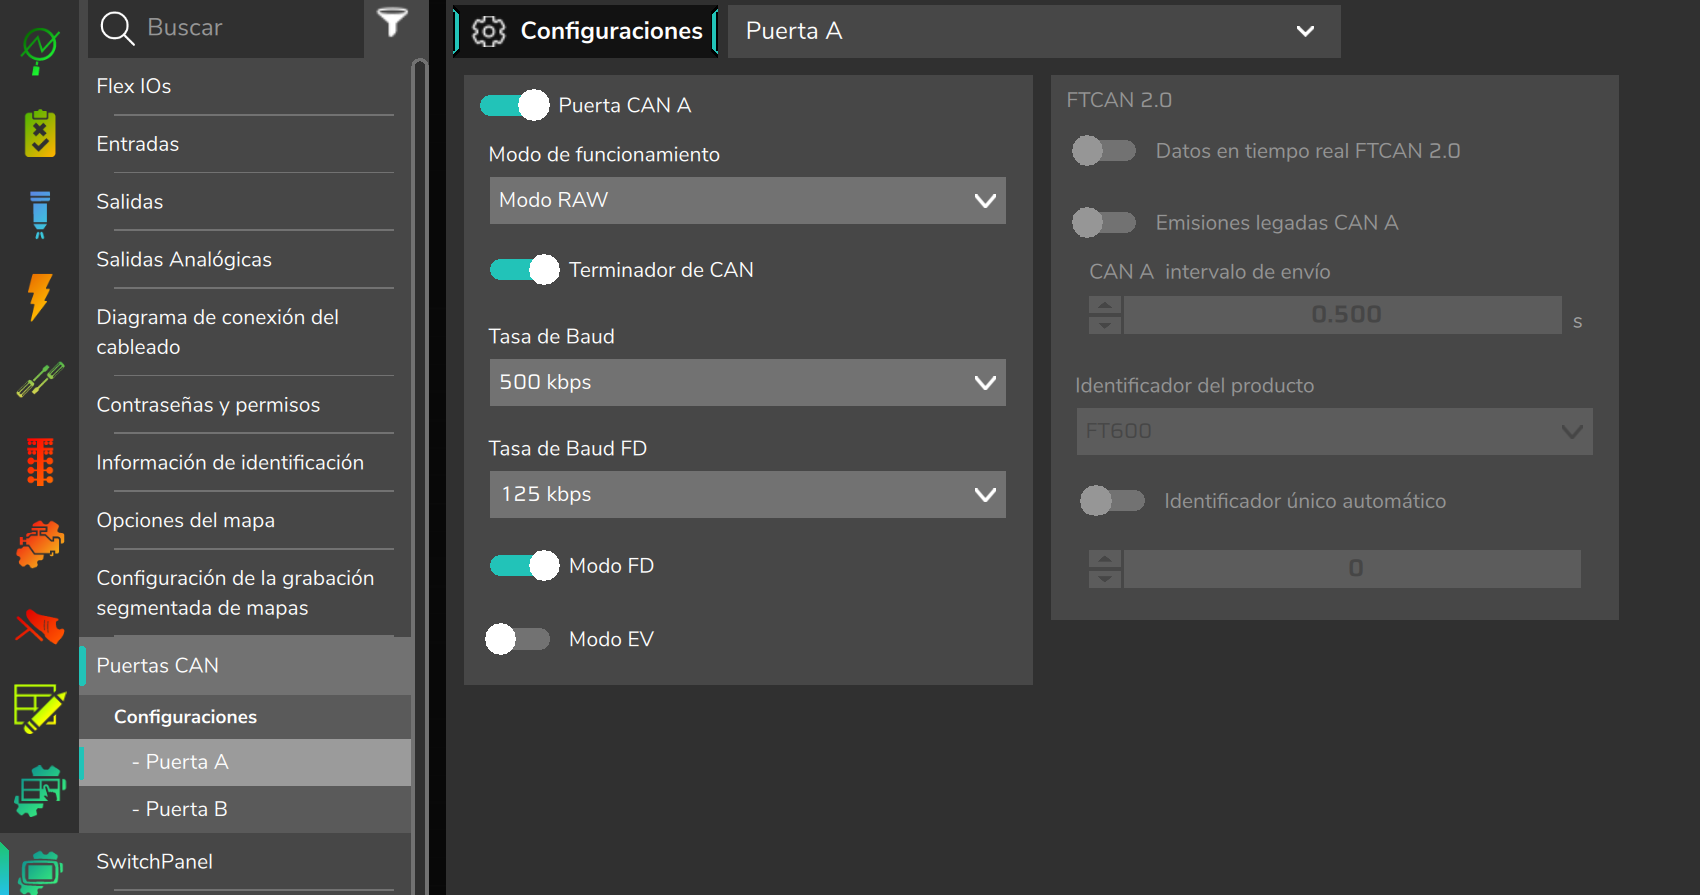Enable the Modo EV toggle
This screenshot has height=895, width=1700.
(x=518, y=639)
